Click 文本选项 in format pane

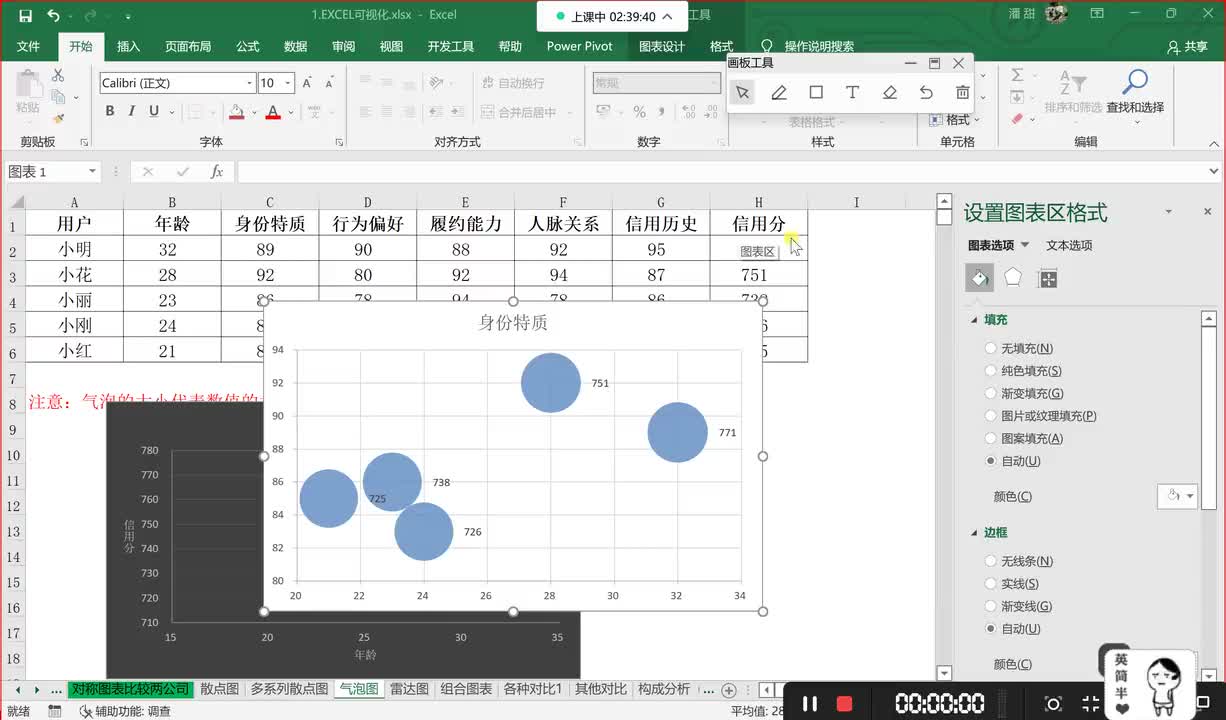click(x=1069, y=245)
